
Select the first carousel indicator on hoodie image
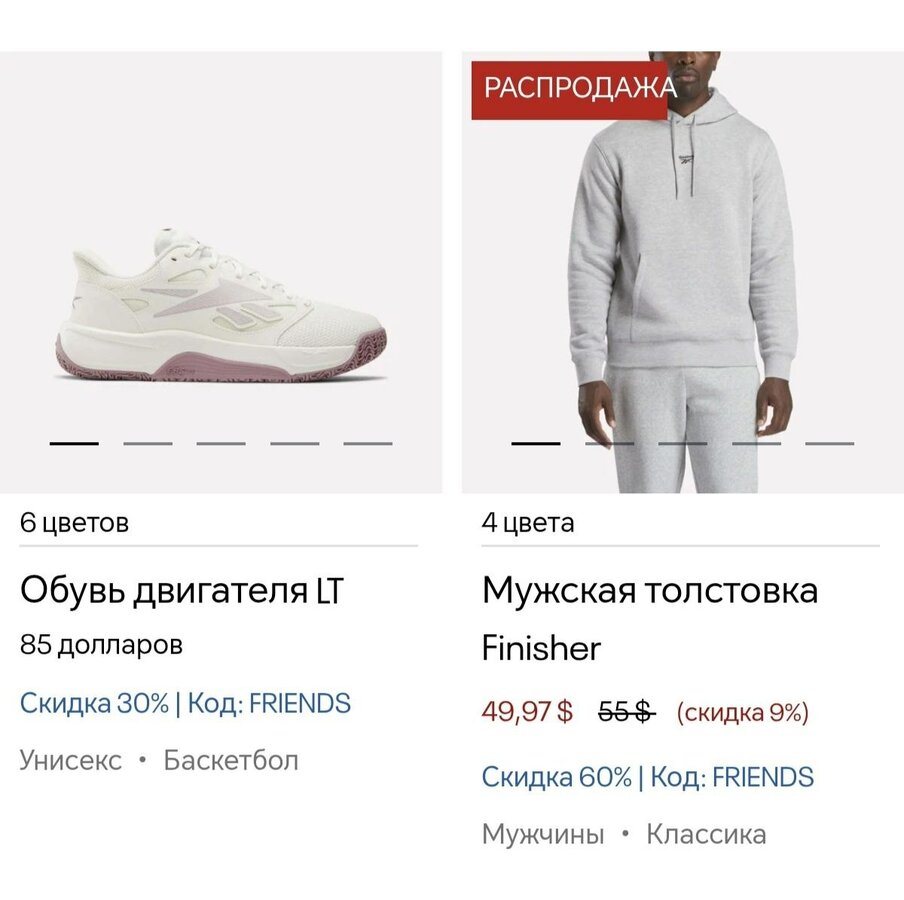pyautogui.click(x=536, y=443)
